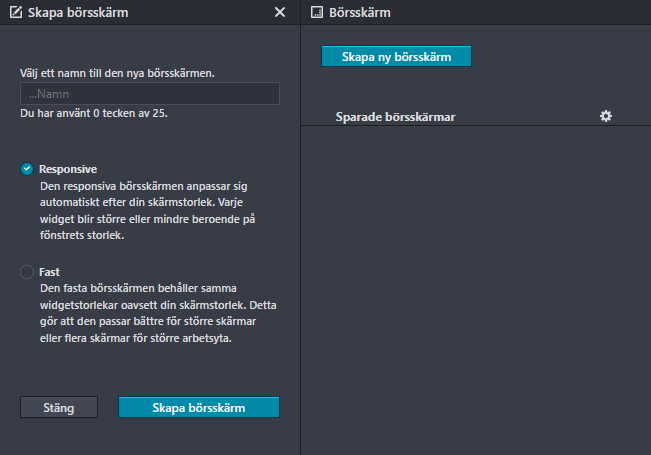Focus the Namn text input field

coord(150,93)
